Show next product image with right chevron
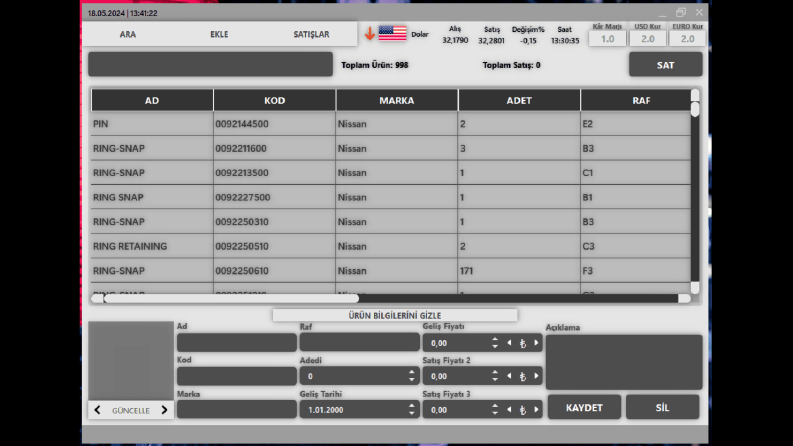This screenshot has height=446, width=793. coord(164,410)
